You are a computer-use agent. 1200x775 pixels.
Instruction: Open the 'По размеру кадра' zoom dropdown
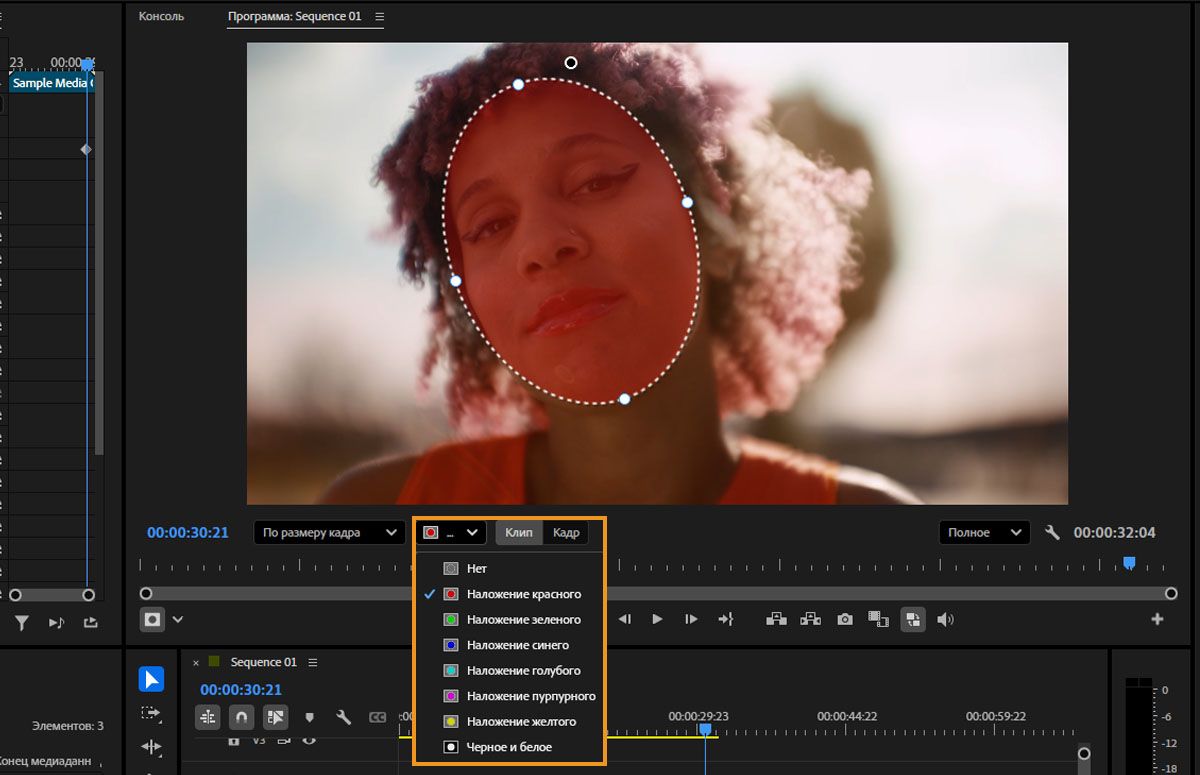pyautogui.click(x=329, y=533)
